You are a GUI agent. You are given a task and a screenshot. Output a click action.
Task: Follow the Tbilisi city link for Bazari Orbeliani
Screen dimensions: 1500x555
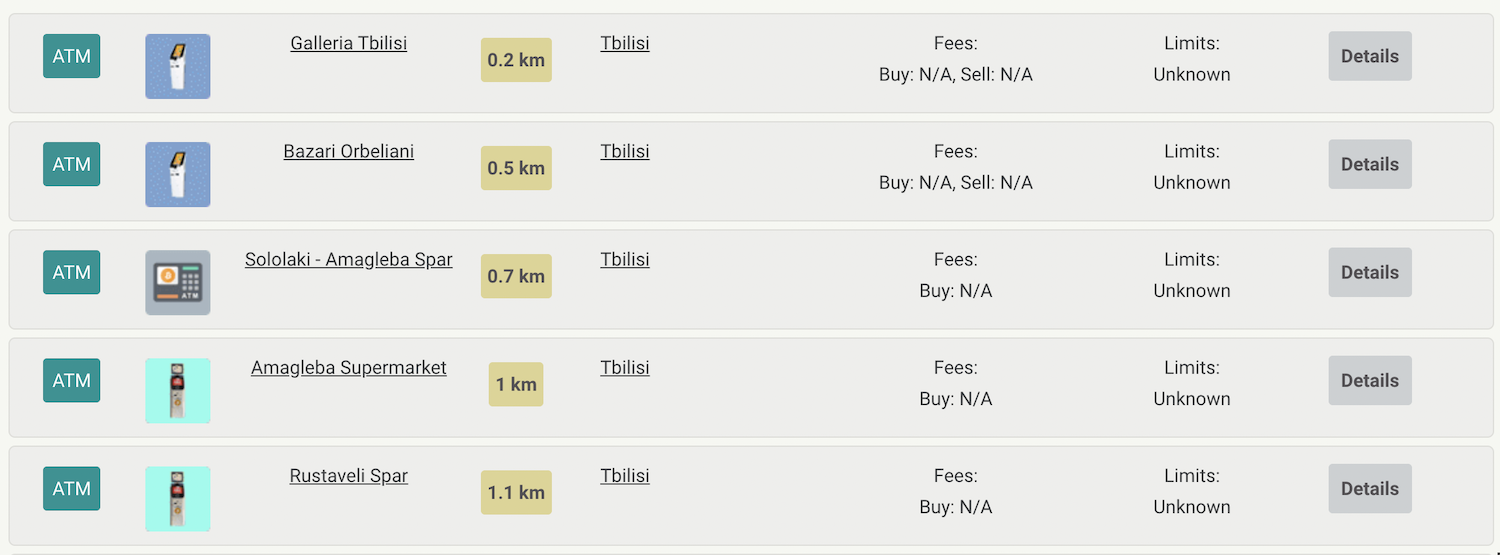624,151
